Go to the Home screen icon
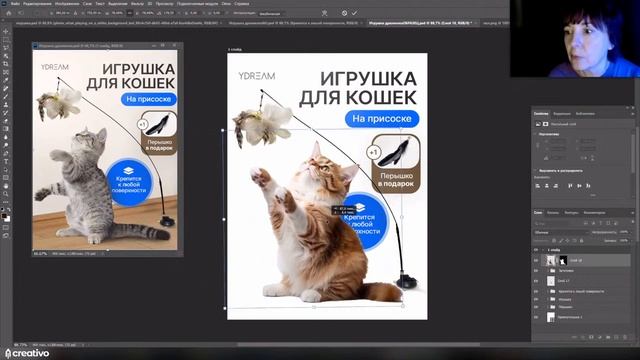This screenshot has height=360, width=640. [x=9, y=13]
